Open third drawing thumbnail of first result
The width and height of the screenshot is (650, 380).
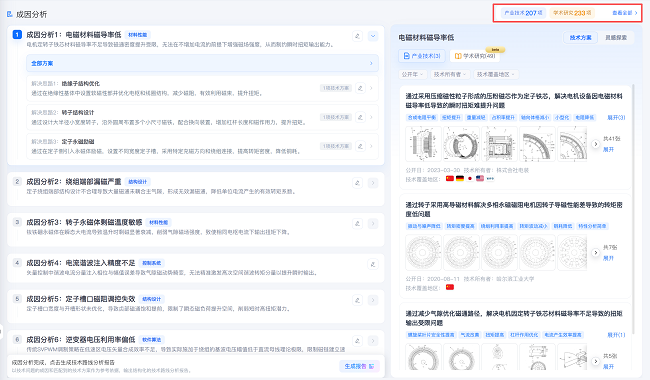(x=499, y=144)
